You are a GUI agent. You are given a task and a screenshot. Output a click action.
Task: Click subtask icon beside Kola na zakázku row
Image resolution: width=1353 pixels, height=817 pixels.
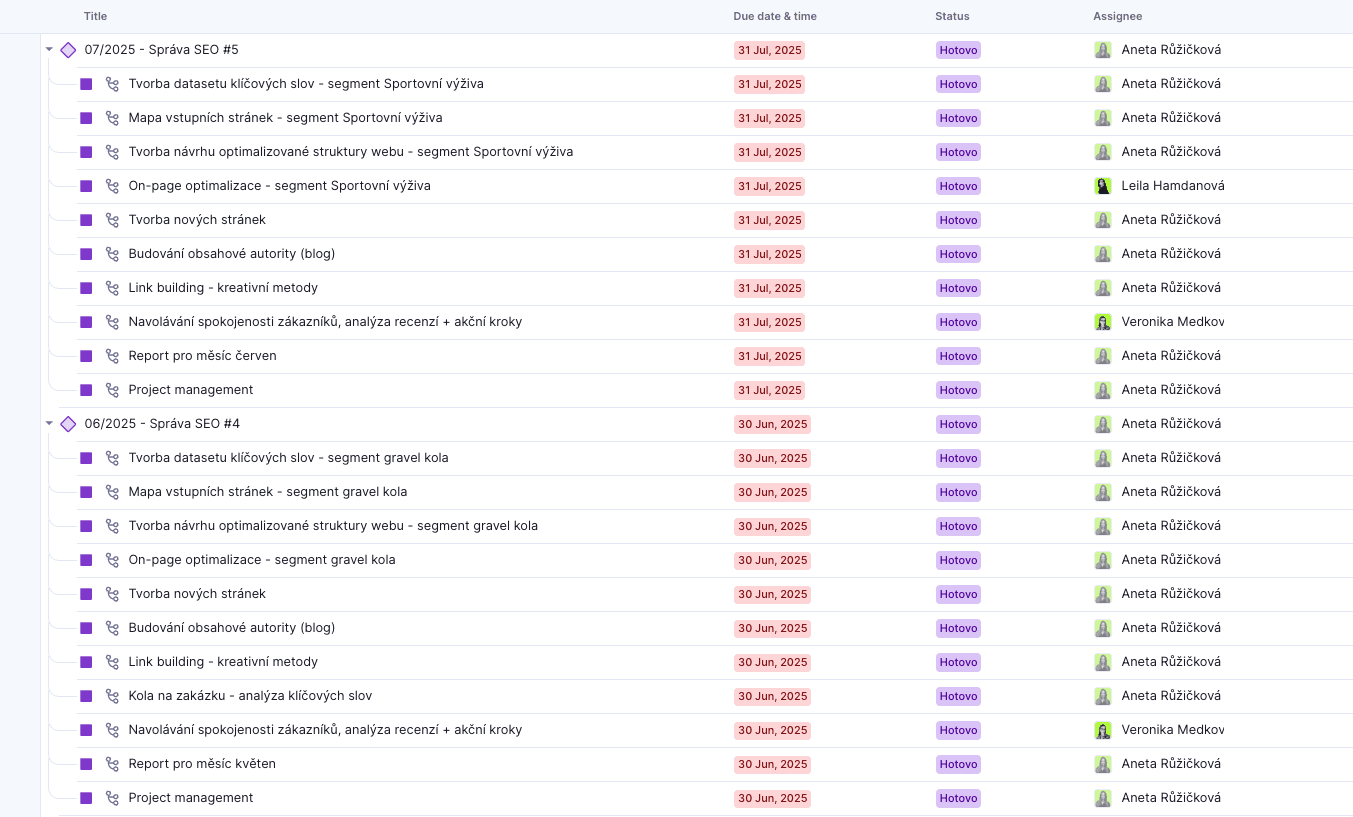tap(113, 696)
